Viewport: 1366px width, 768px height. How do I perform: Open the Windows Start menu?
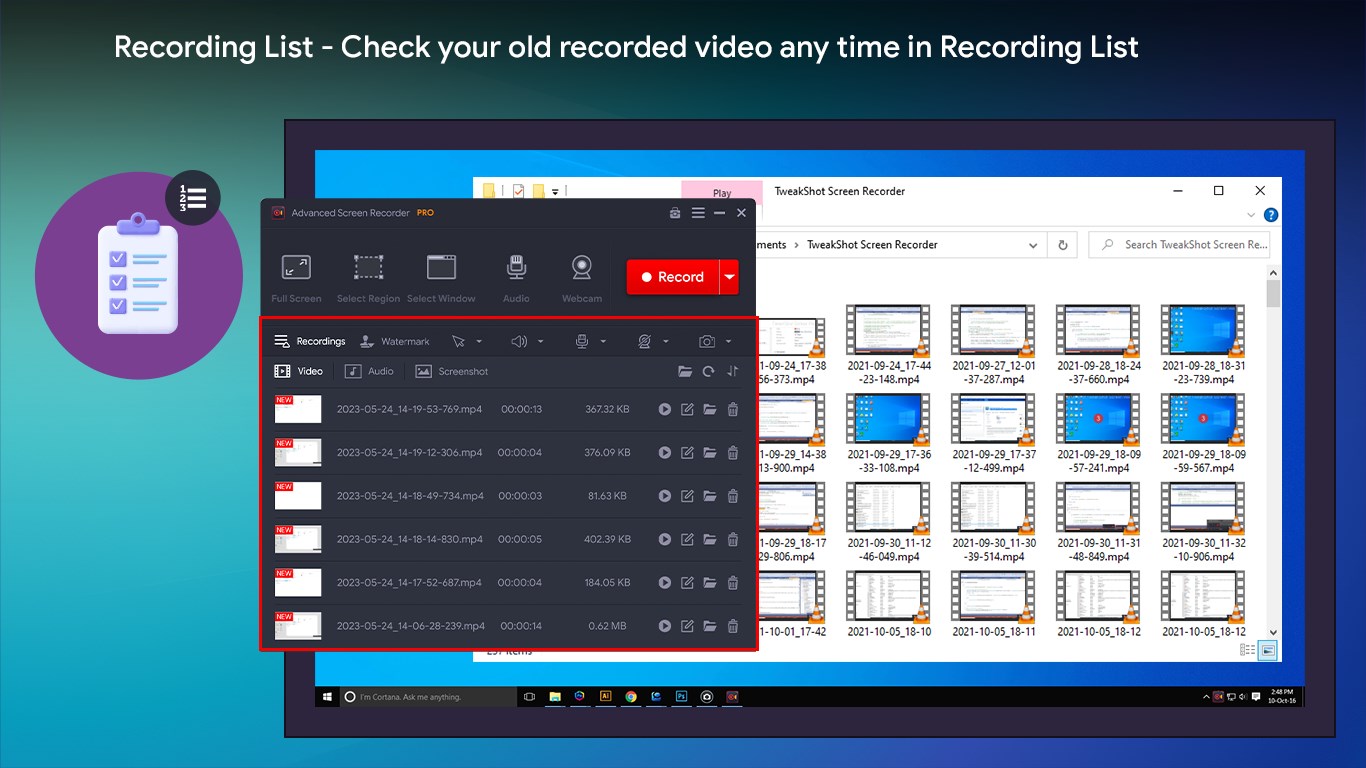pyautogui.click(x=327, y=696)
